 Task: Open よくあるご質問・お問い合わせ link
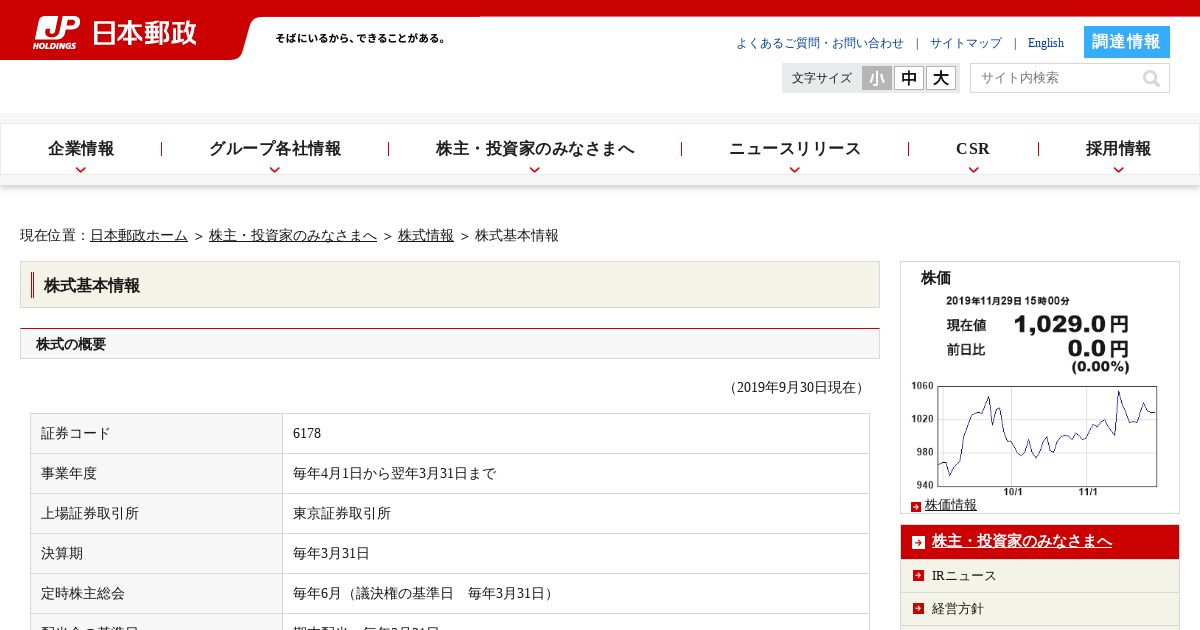pyautogui.click(x=820, y=43)
